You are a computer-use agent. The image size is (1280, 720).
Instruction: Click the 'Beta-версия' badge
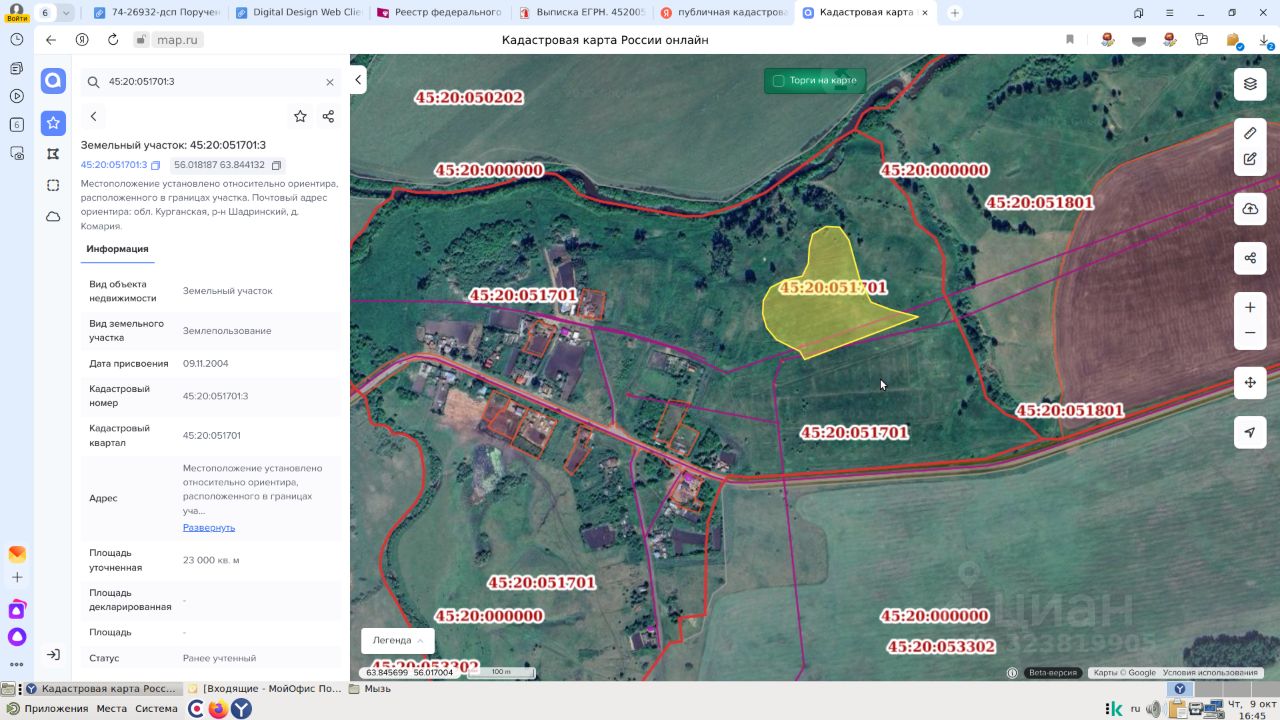pyautogui.click(x=1053, y=673)
